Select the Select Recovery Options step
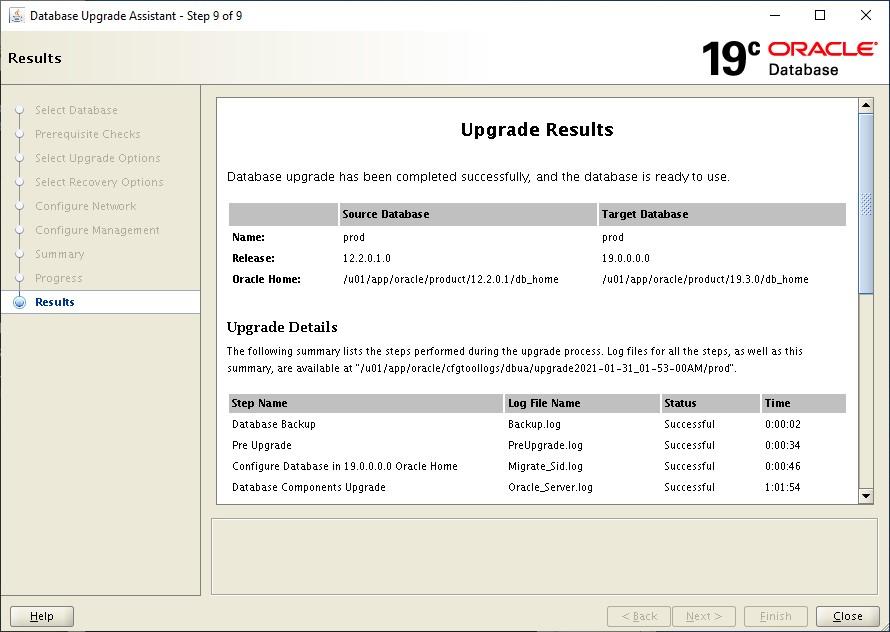Viewport: 890px width, 632px height. point(99,182)
